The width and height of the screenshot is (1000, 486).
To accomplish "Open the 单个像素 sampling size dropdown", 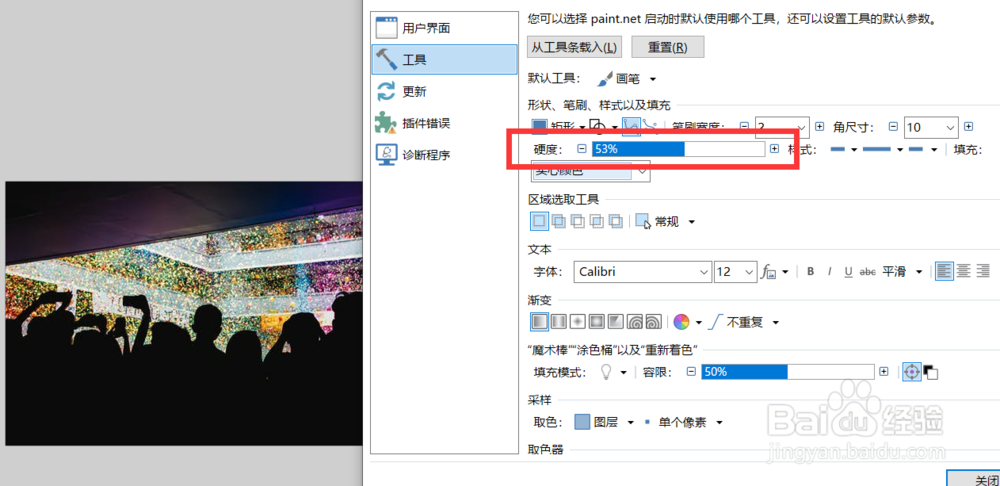I will (683, 422).
